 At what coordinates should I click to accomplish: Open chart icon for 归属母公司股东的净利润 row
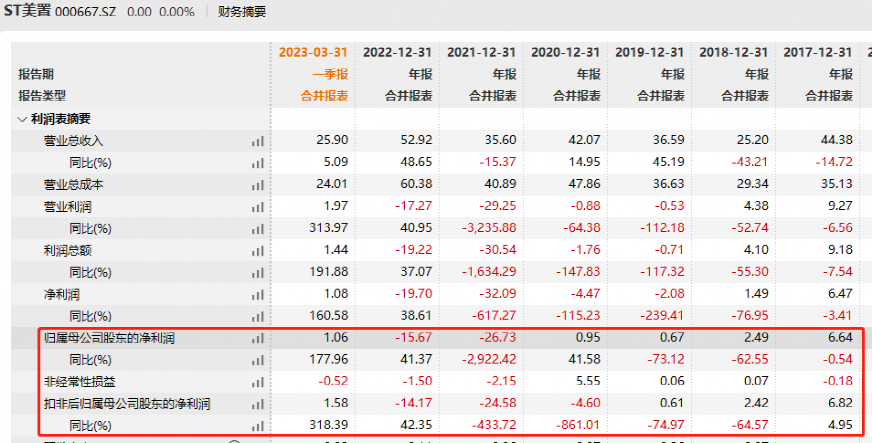[258, 338]
